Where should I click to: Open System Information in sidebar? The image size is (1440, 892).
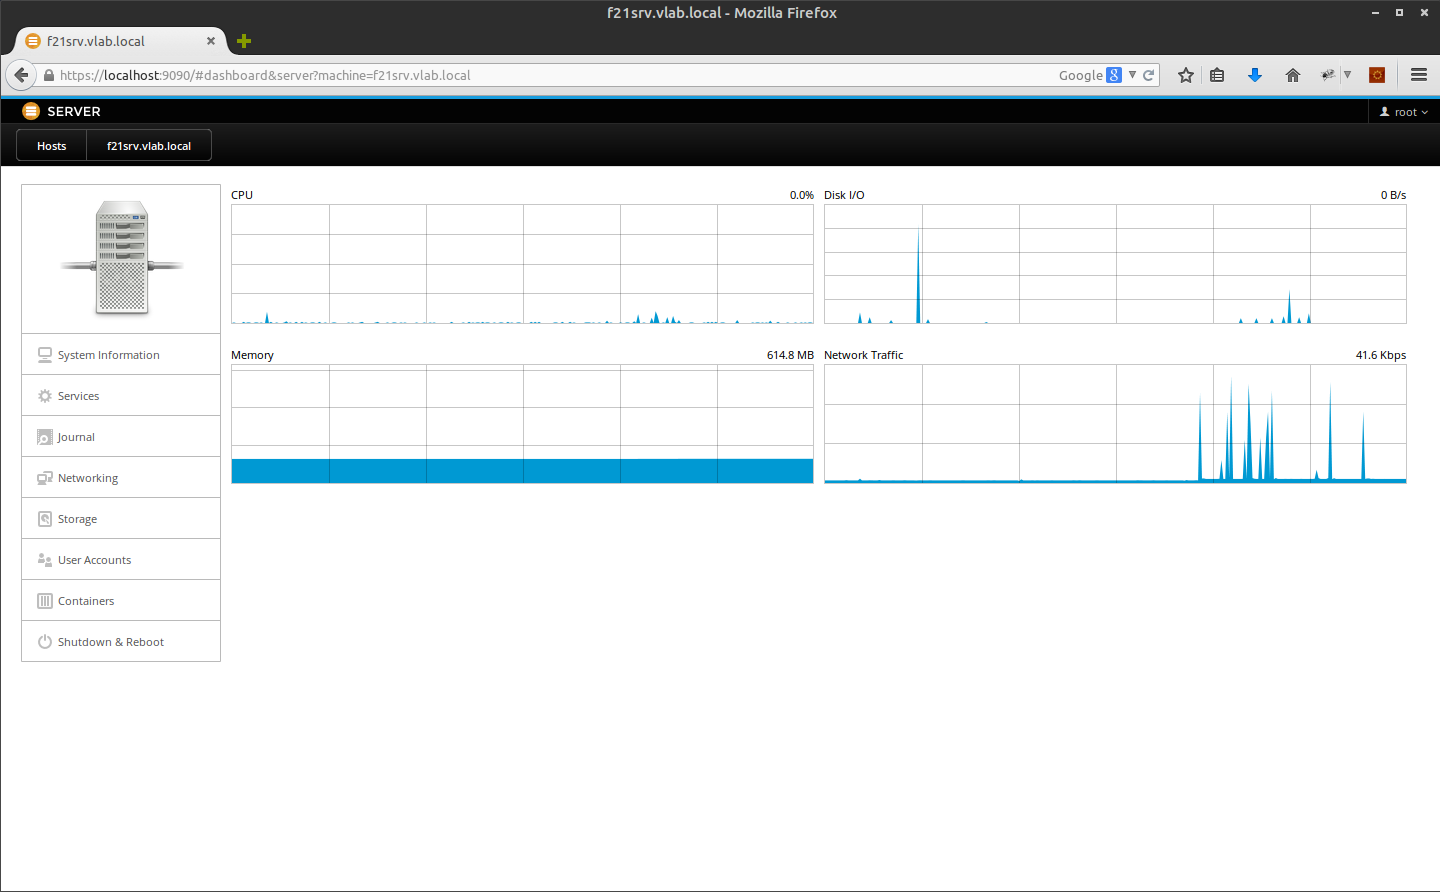108,355
